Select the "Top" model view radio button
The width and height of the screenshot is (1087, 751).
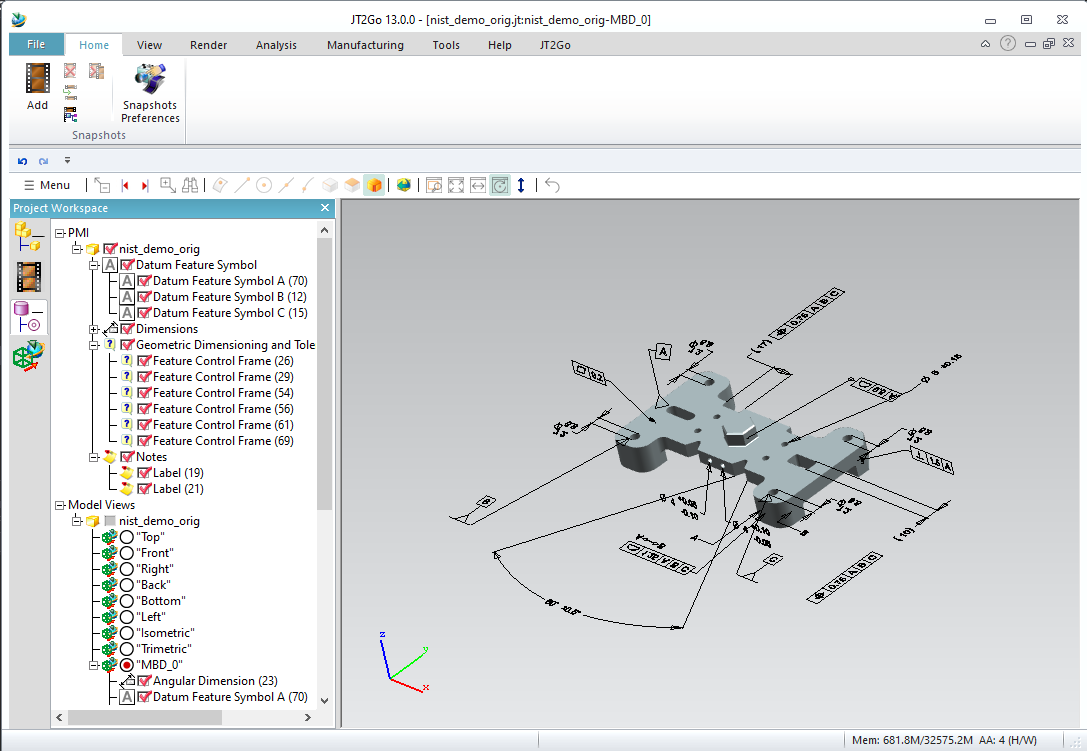pos(127,537)
